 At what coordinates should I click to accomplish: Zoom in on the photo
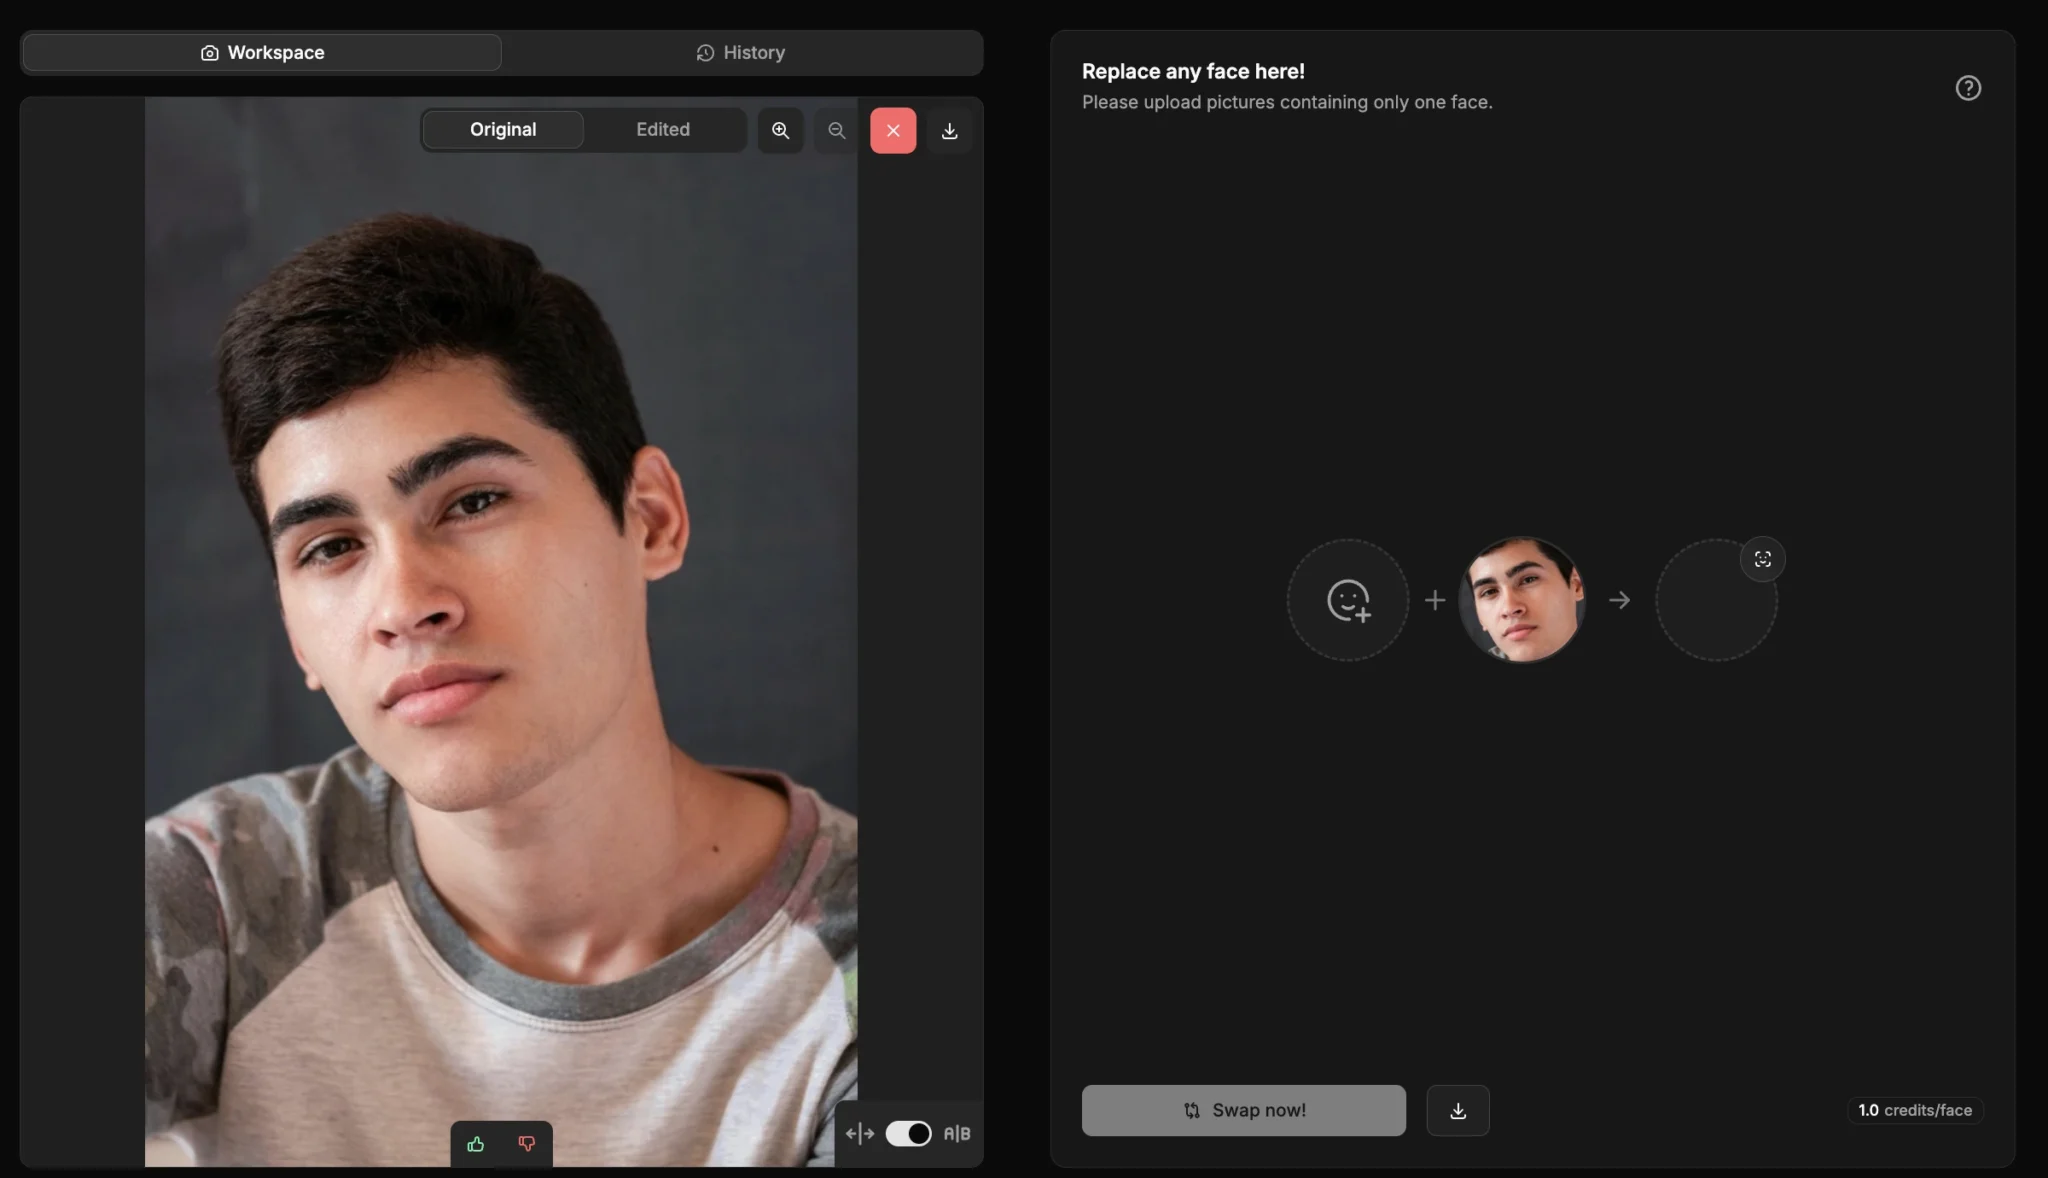(x=780, y=131)
